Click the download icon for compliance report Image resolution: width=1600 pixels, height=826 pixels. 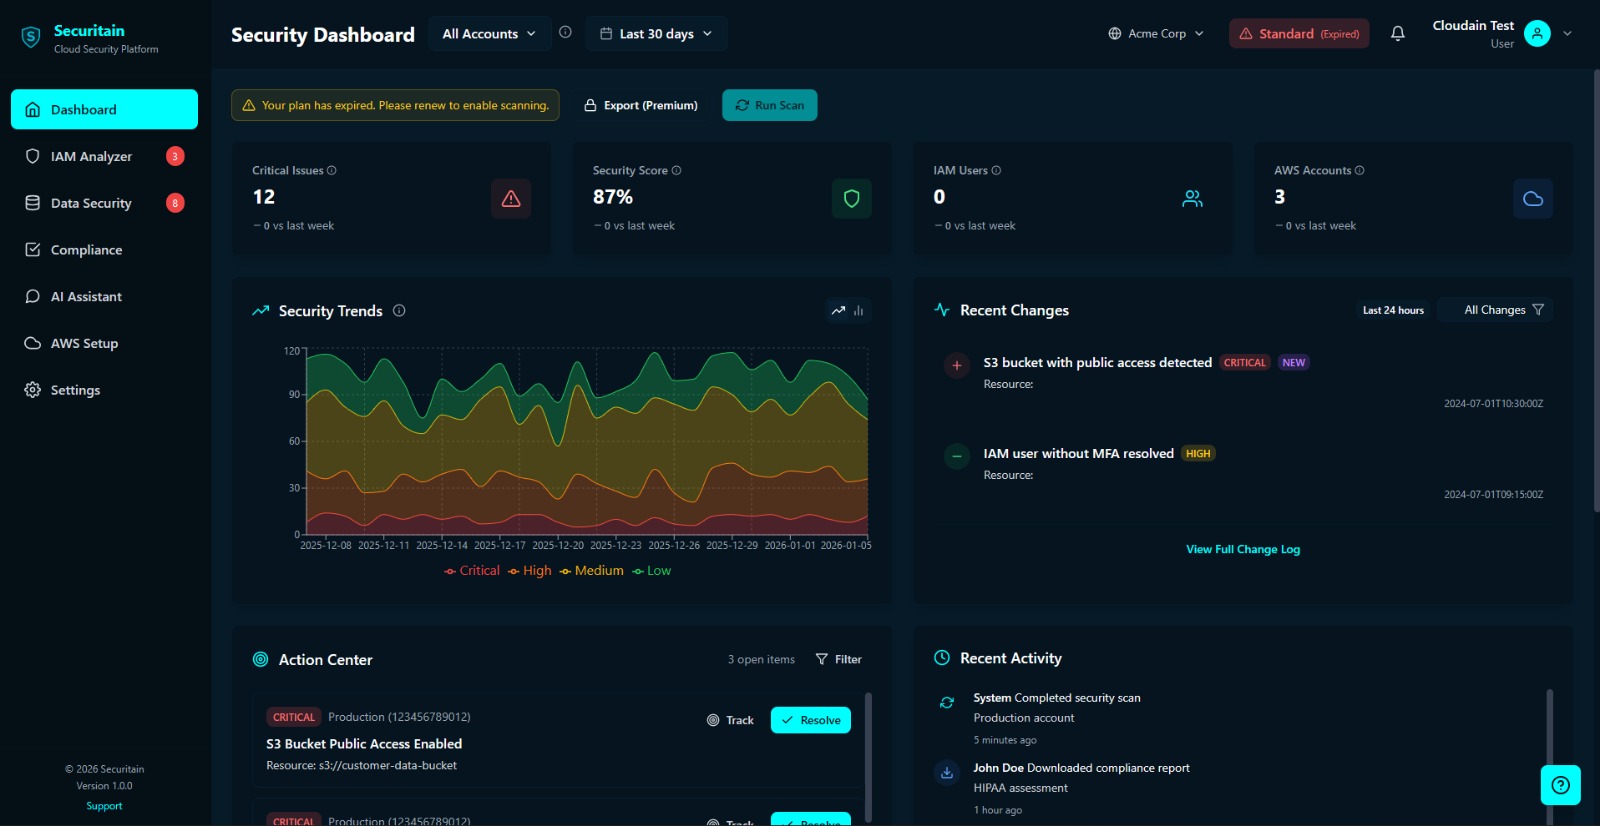click(x=947, y=772)
